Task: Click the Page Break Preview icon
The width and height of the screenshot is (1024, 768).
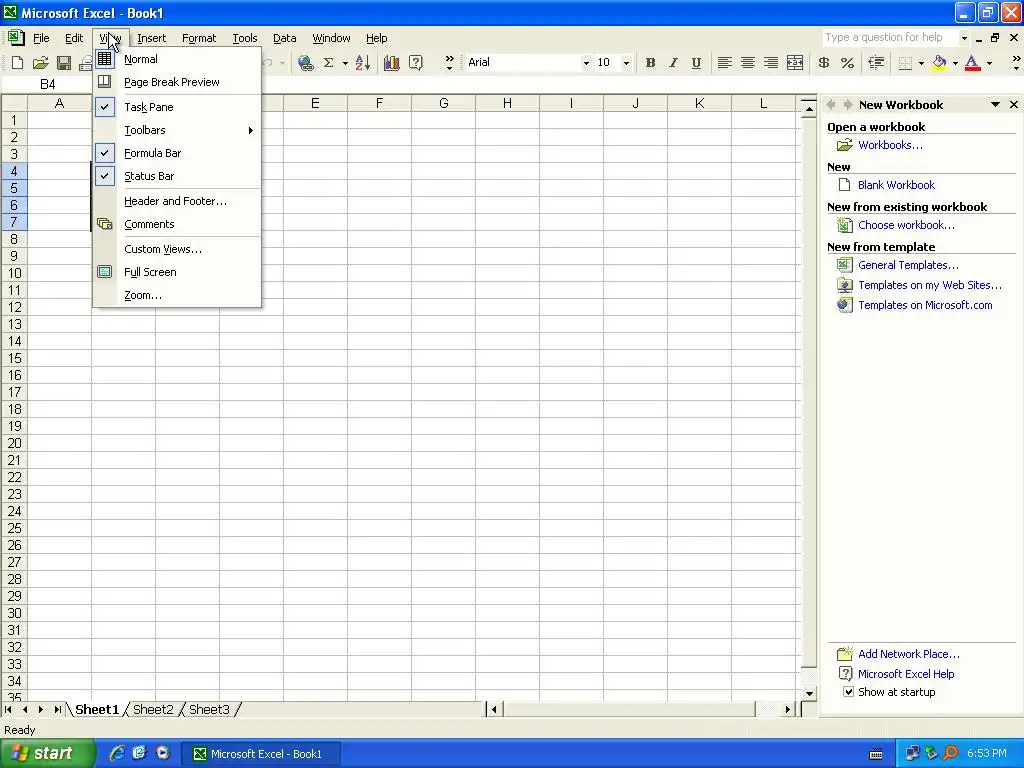Action: [x=104, y=82]
